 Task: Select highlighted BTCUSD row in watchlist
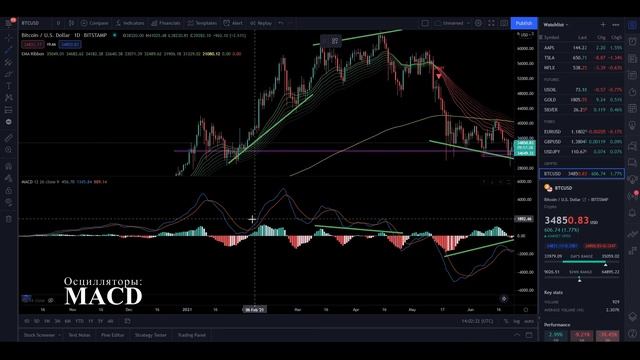(582, 173)
